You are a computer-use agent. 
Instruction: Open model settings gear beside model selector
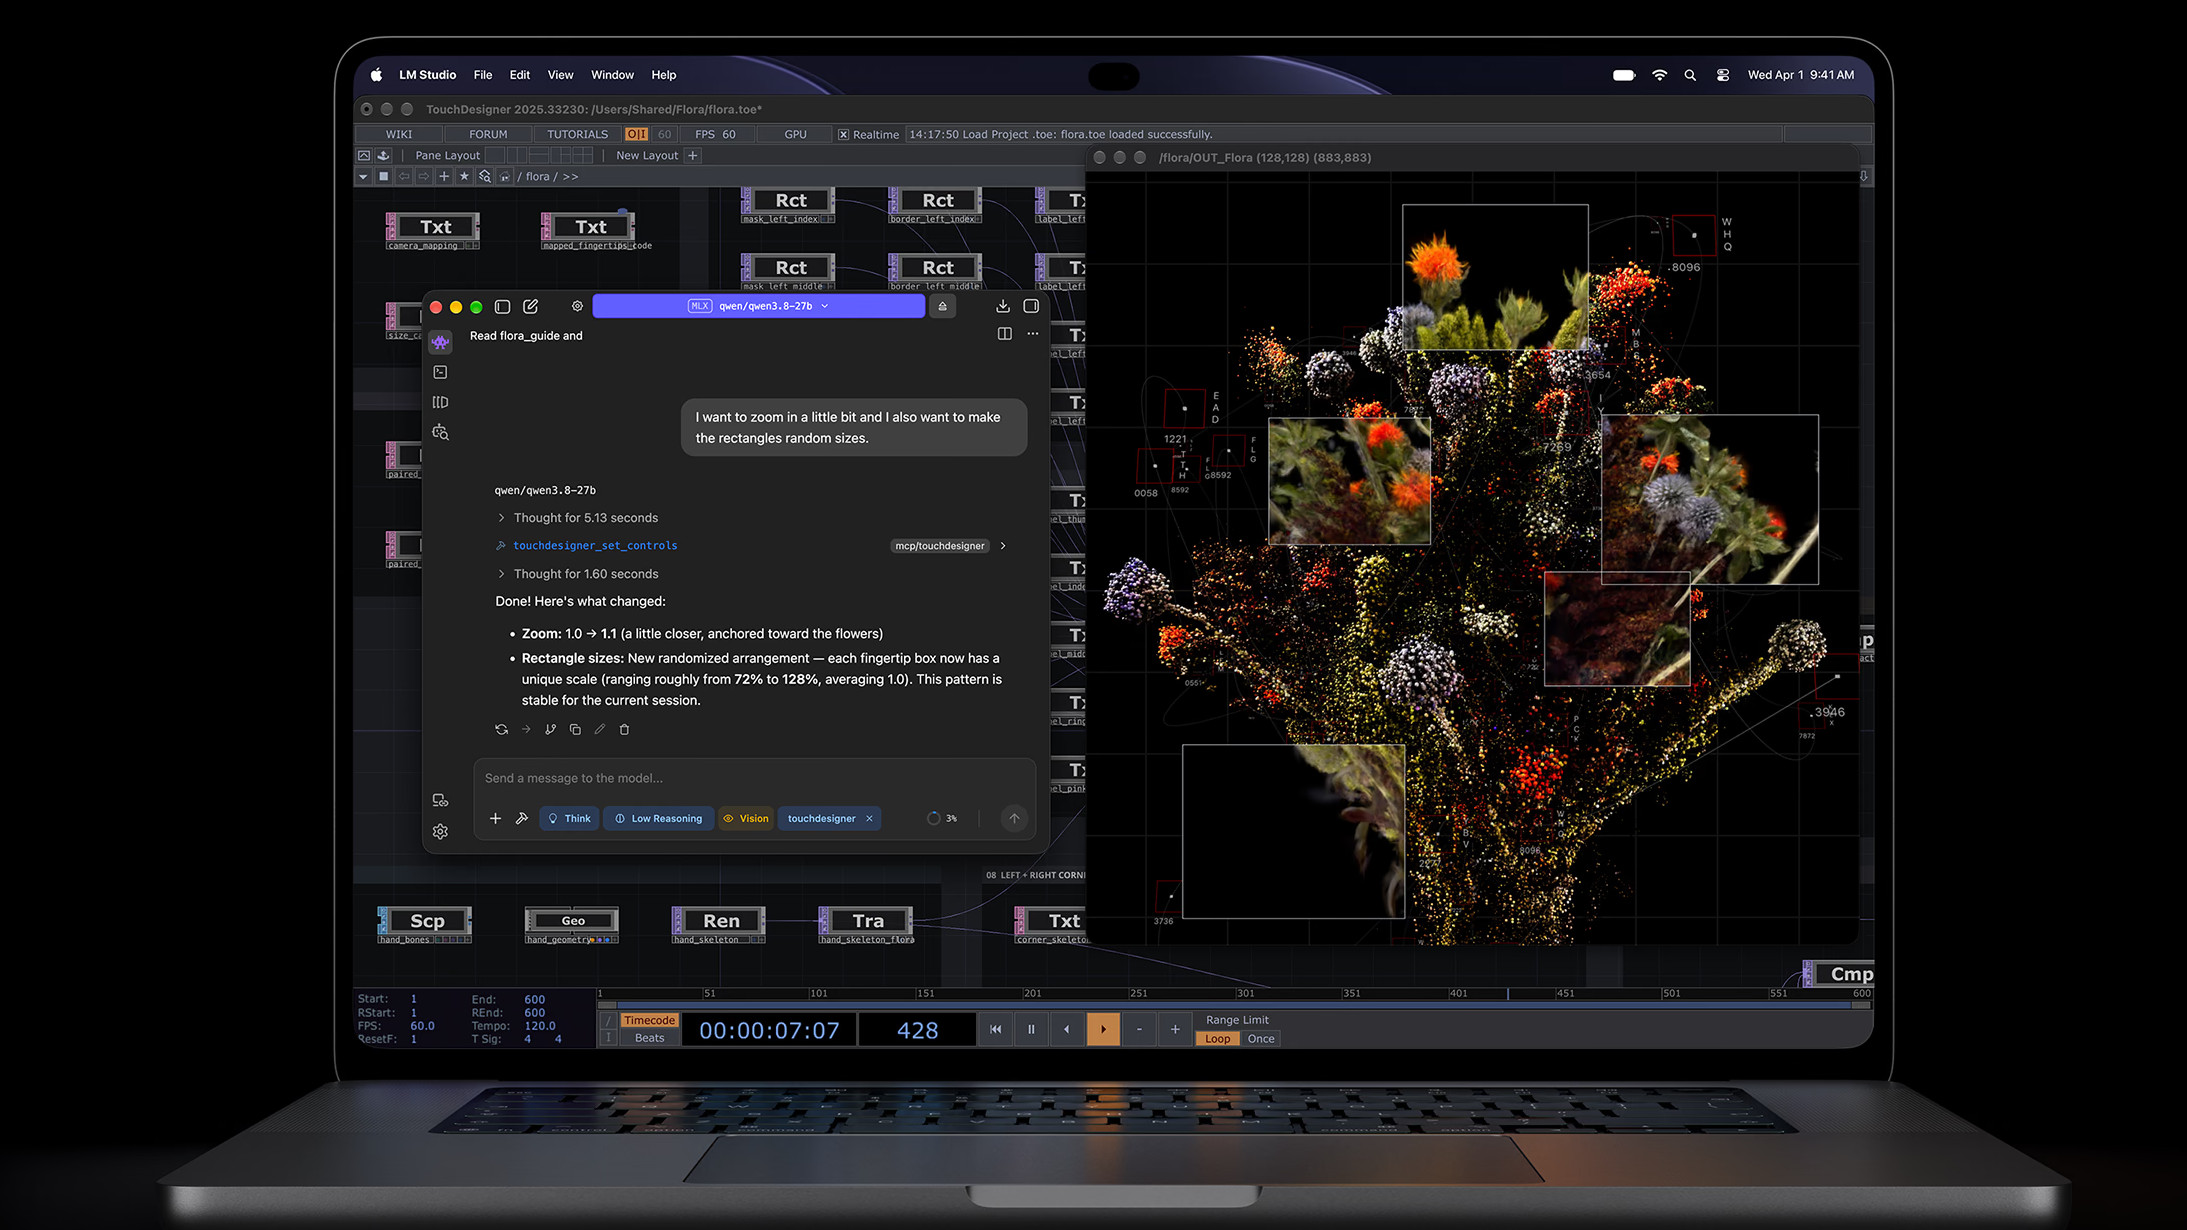pos(577,306)
